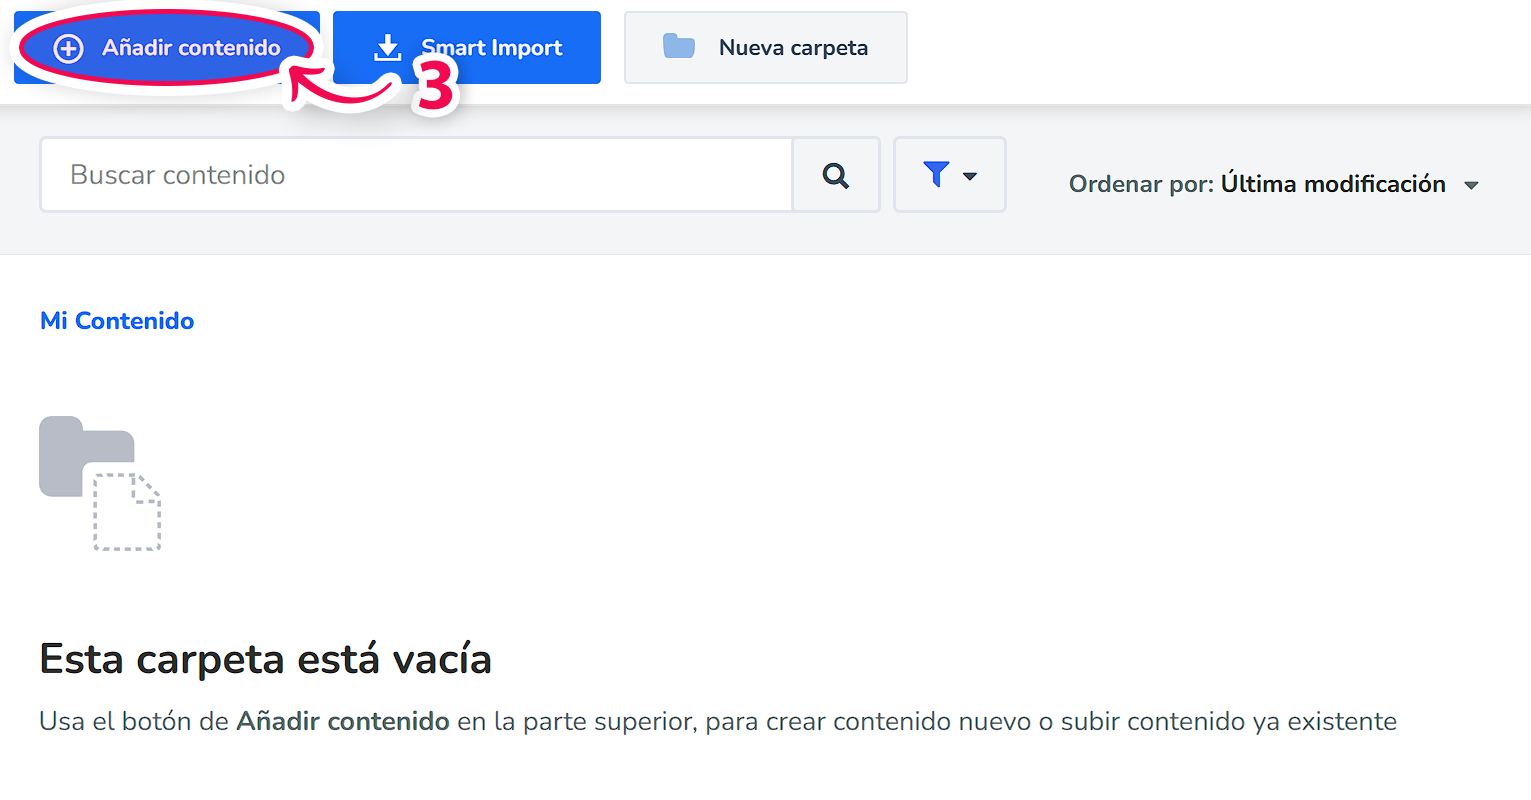The image size is (1531, 800).
Task: Open Mi Contenido breadcrumb
Action: 116,320
